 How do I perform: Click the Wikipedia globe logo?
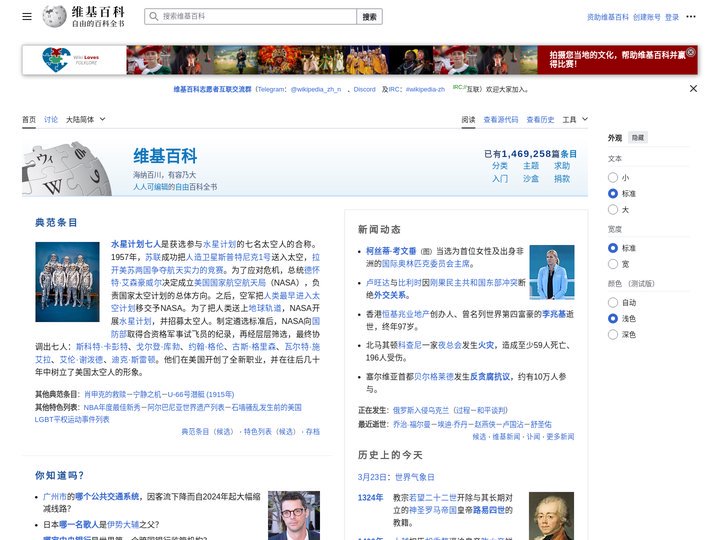[54, 17]
